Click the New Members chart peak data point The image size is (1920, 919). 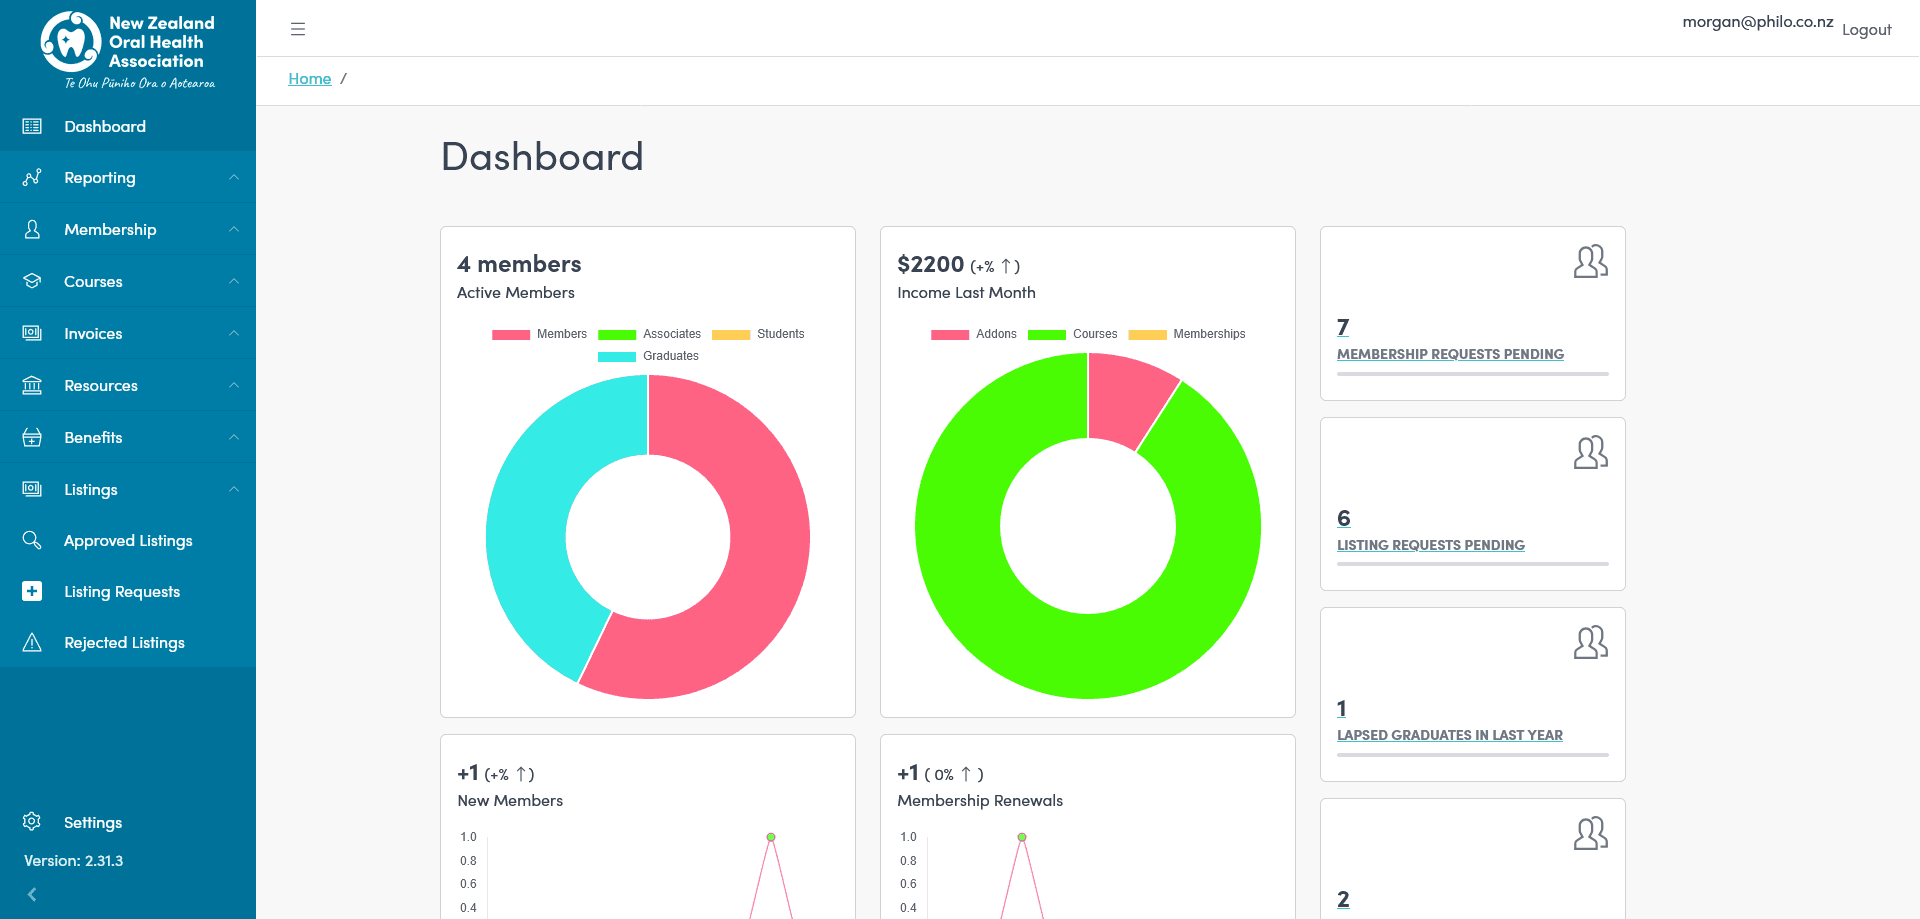pyautogui.click(x=771, y=837)
